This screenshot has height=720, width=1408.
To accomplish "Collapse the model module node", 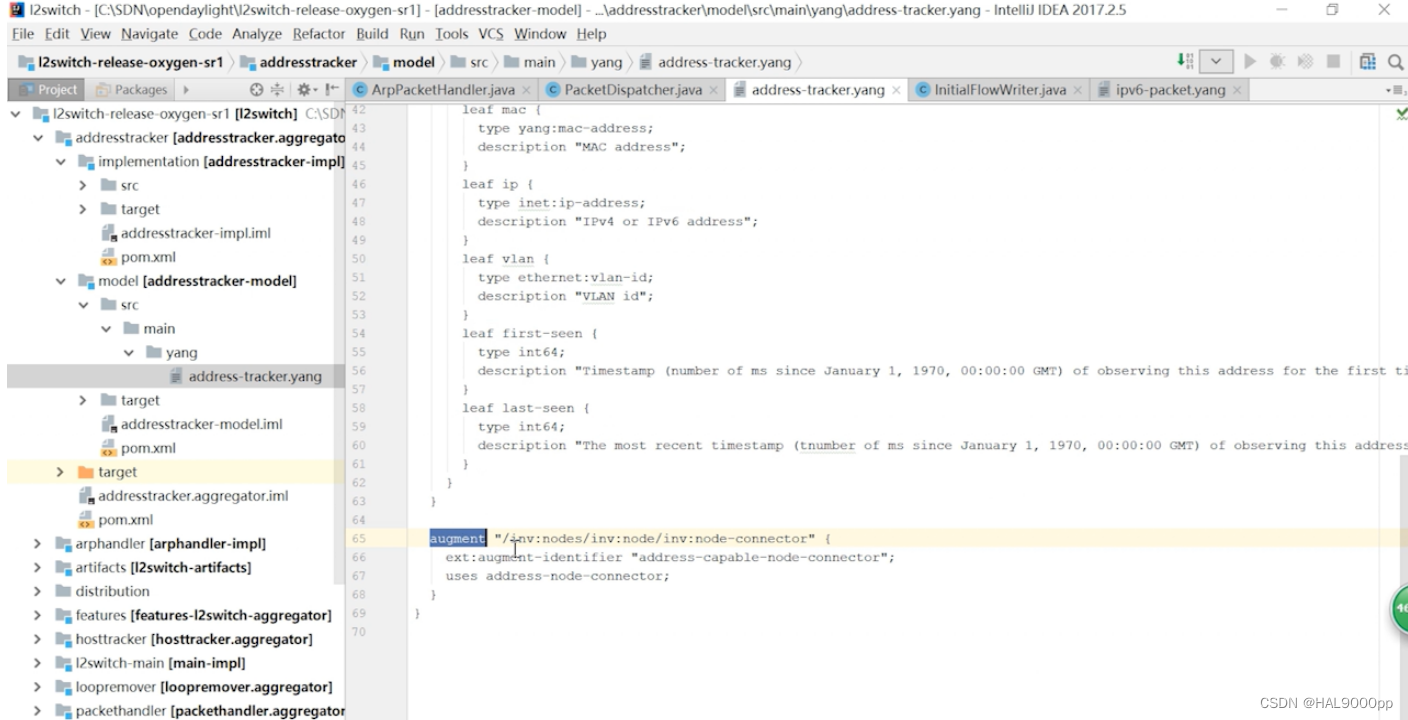I will tap(61, 281).
